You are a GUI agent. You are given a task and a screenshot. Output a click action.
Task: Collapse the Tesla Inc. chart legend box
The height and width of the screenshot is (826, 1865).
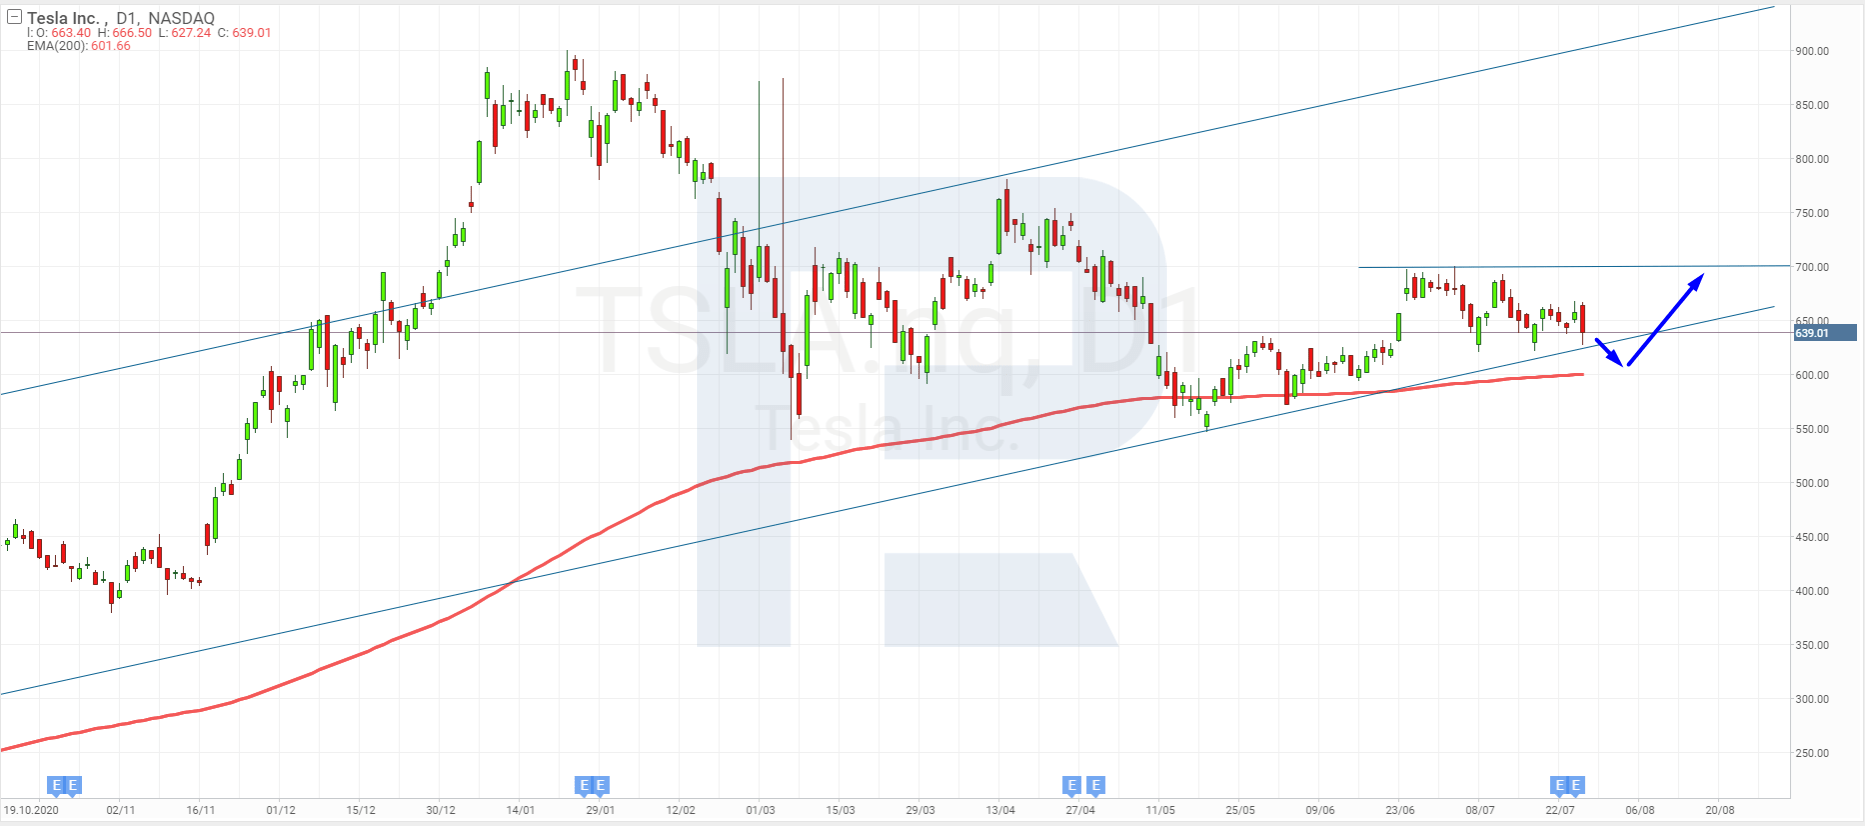[14, 17]
